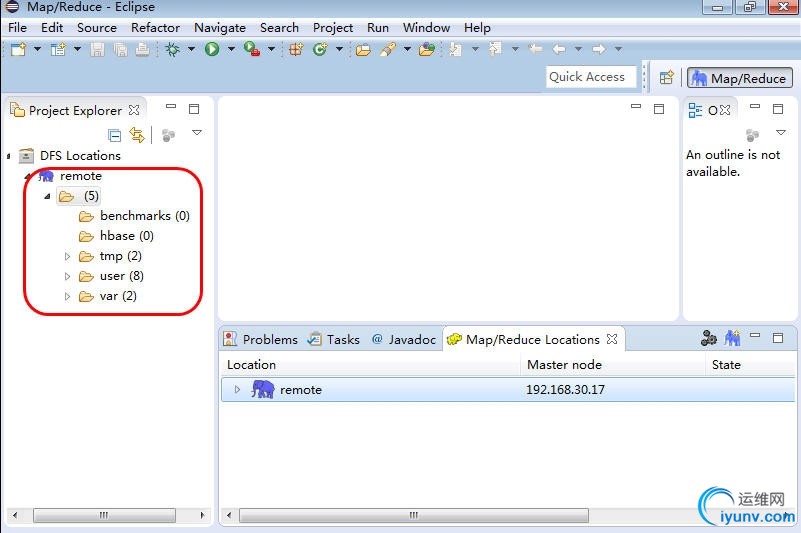Select the Map/Reduce perspective button
Image resolution: width=801 pixels, height=533 pixels.
point(740,78)
